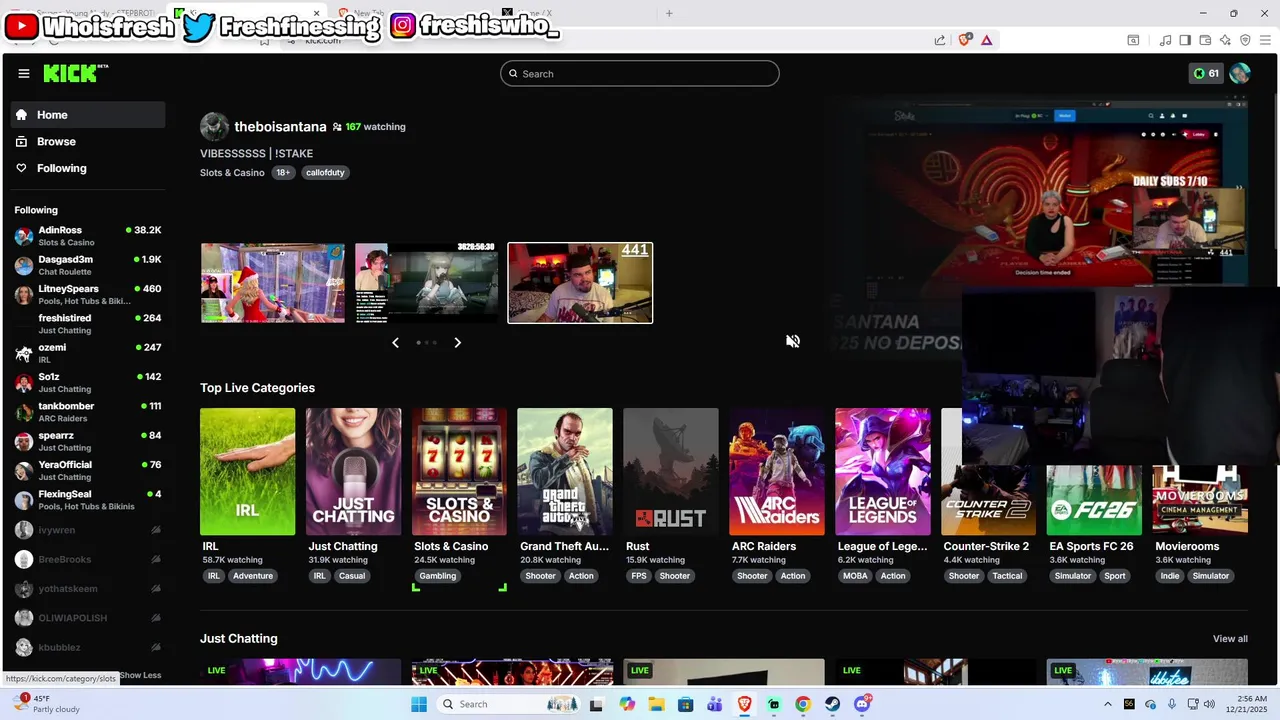1280x720 pixels.
Task: Open the IRL category card
Action: pyautogui.click(x=247, y=472)
